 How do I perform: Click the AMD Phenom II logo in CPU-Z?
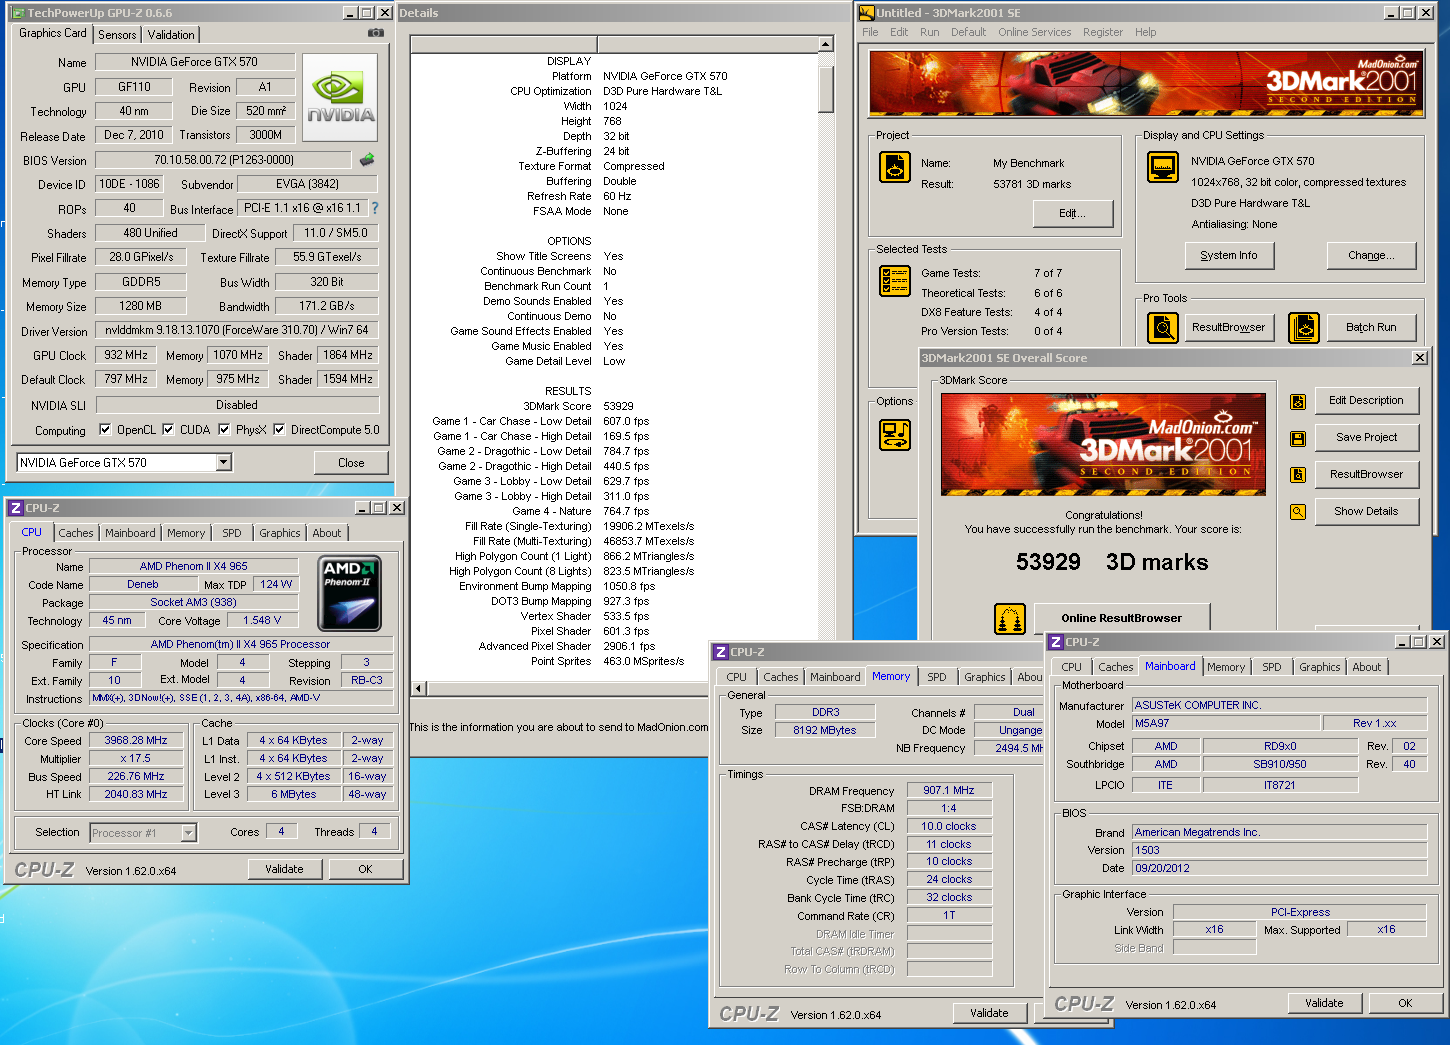click(349, 593)
